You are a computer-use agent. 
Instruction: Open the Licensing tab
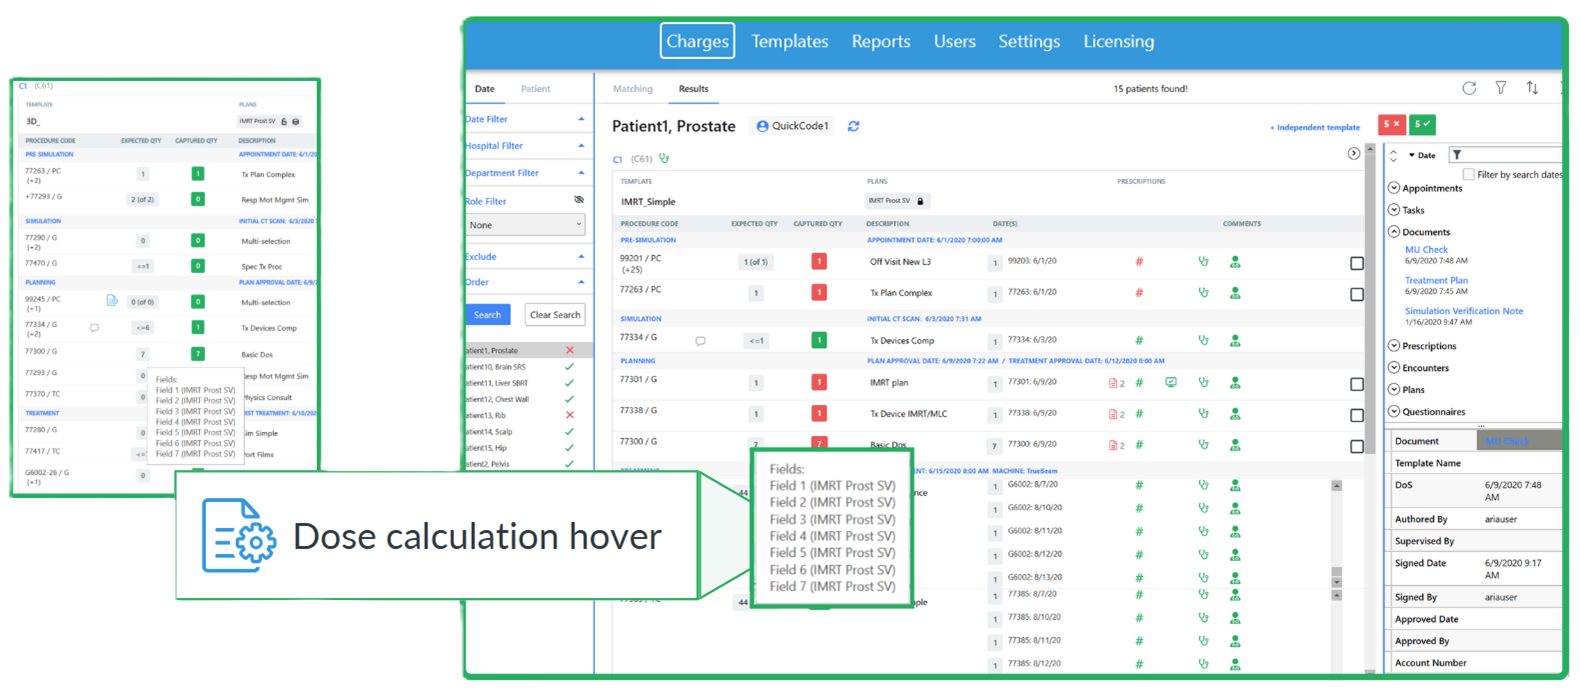pyautogui.click(x=1119, y=41)
